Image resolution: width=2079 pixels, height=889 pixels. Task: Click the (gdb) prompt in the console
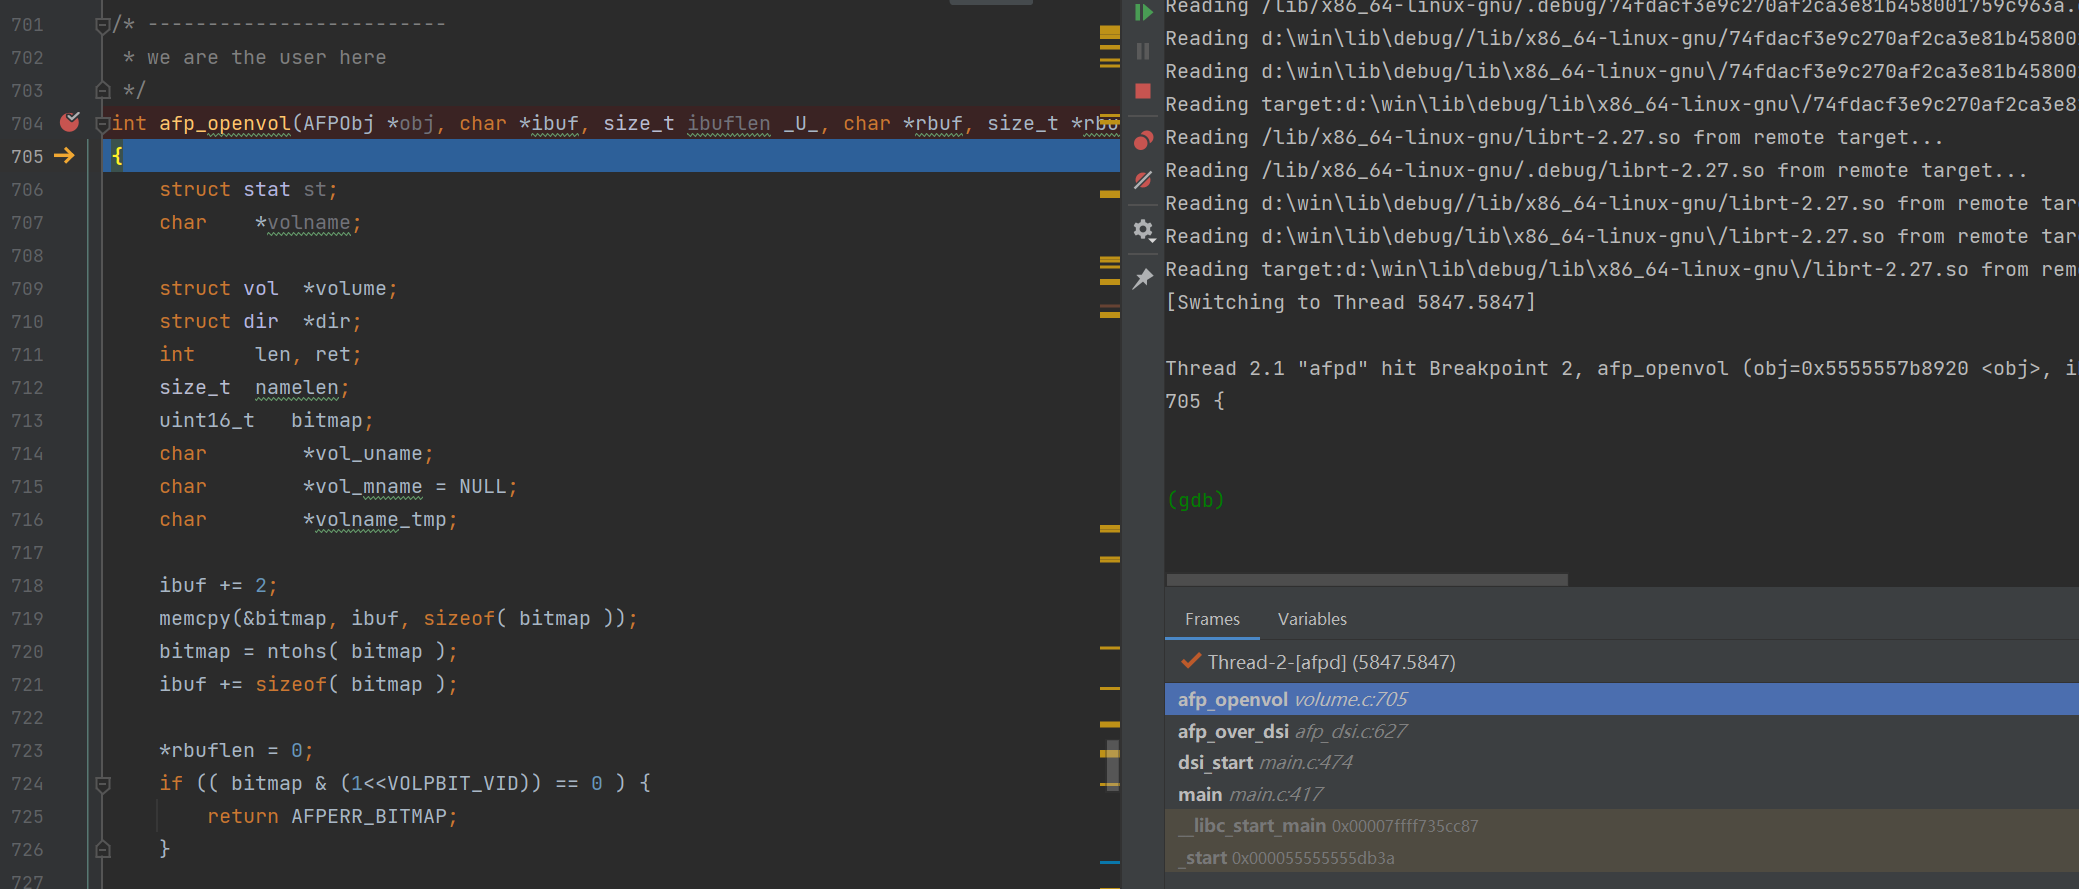click(x=1195, y=500)
